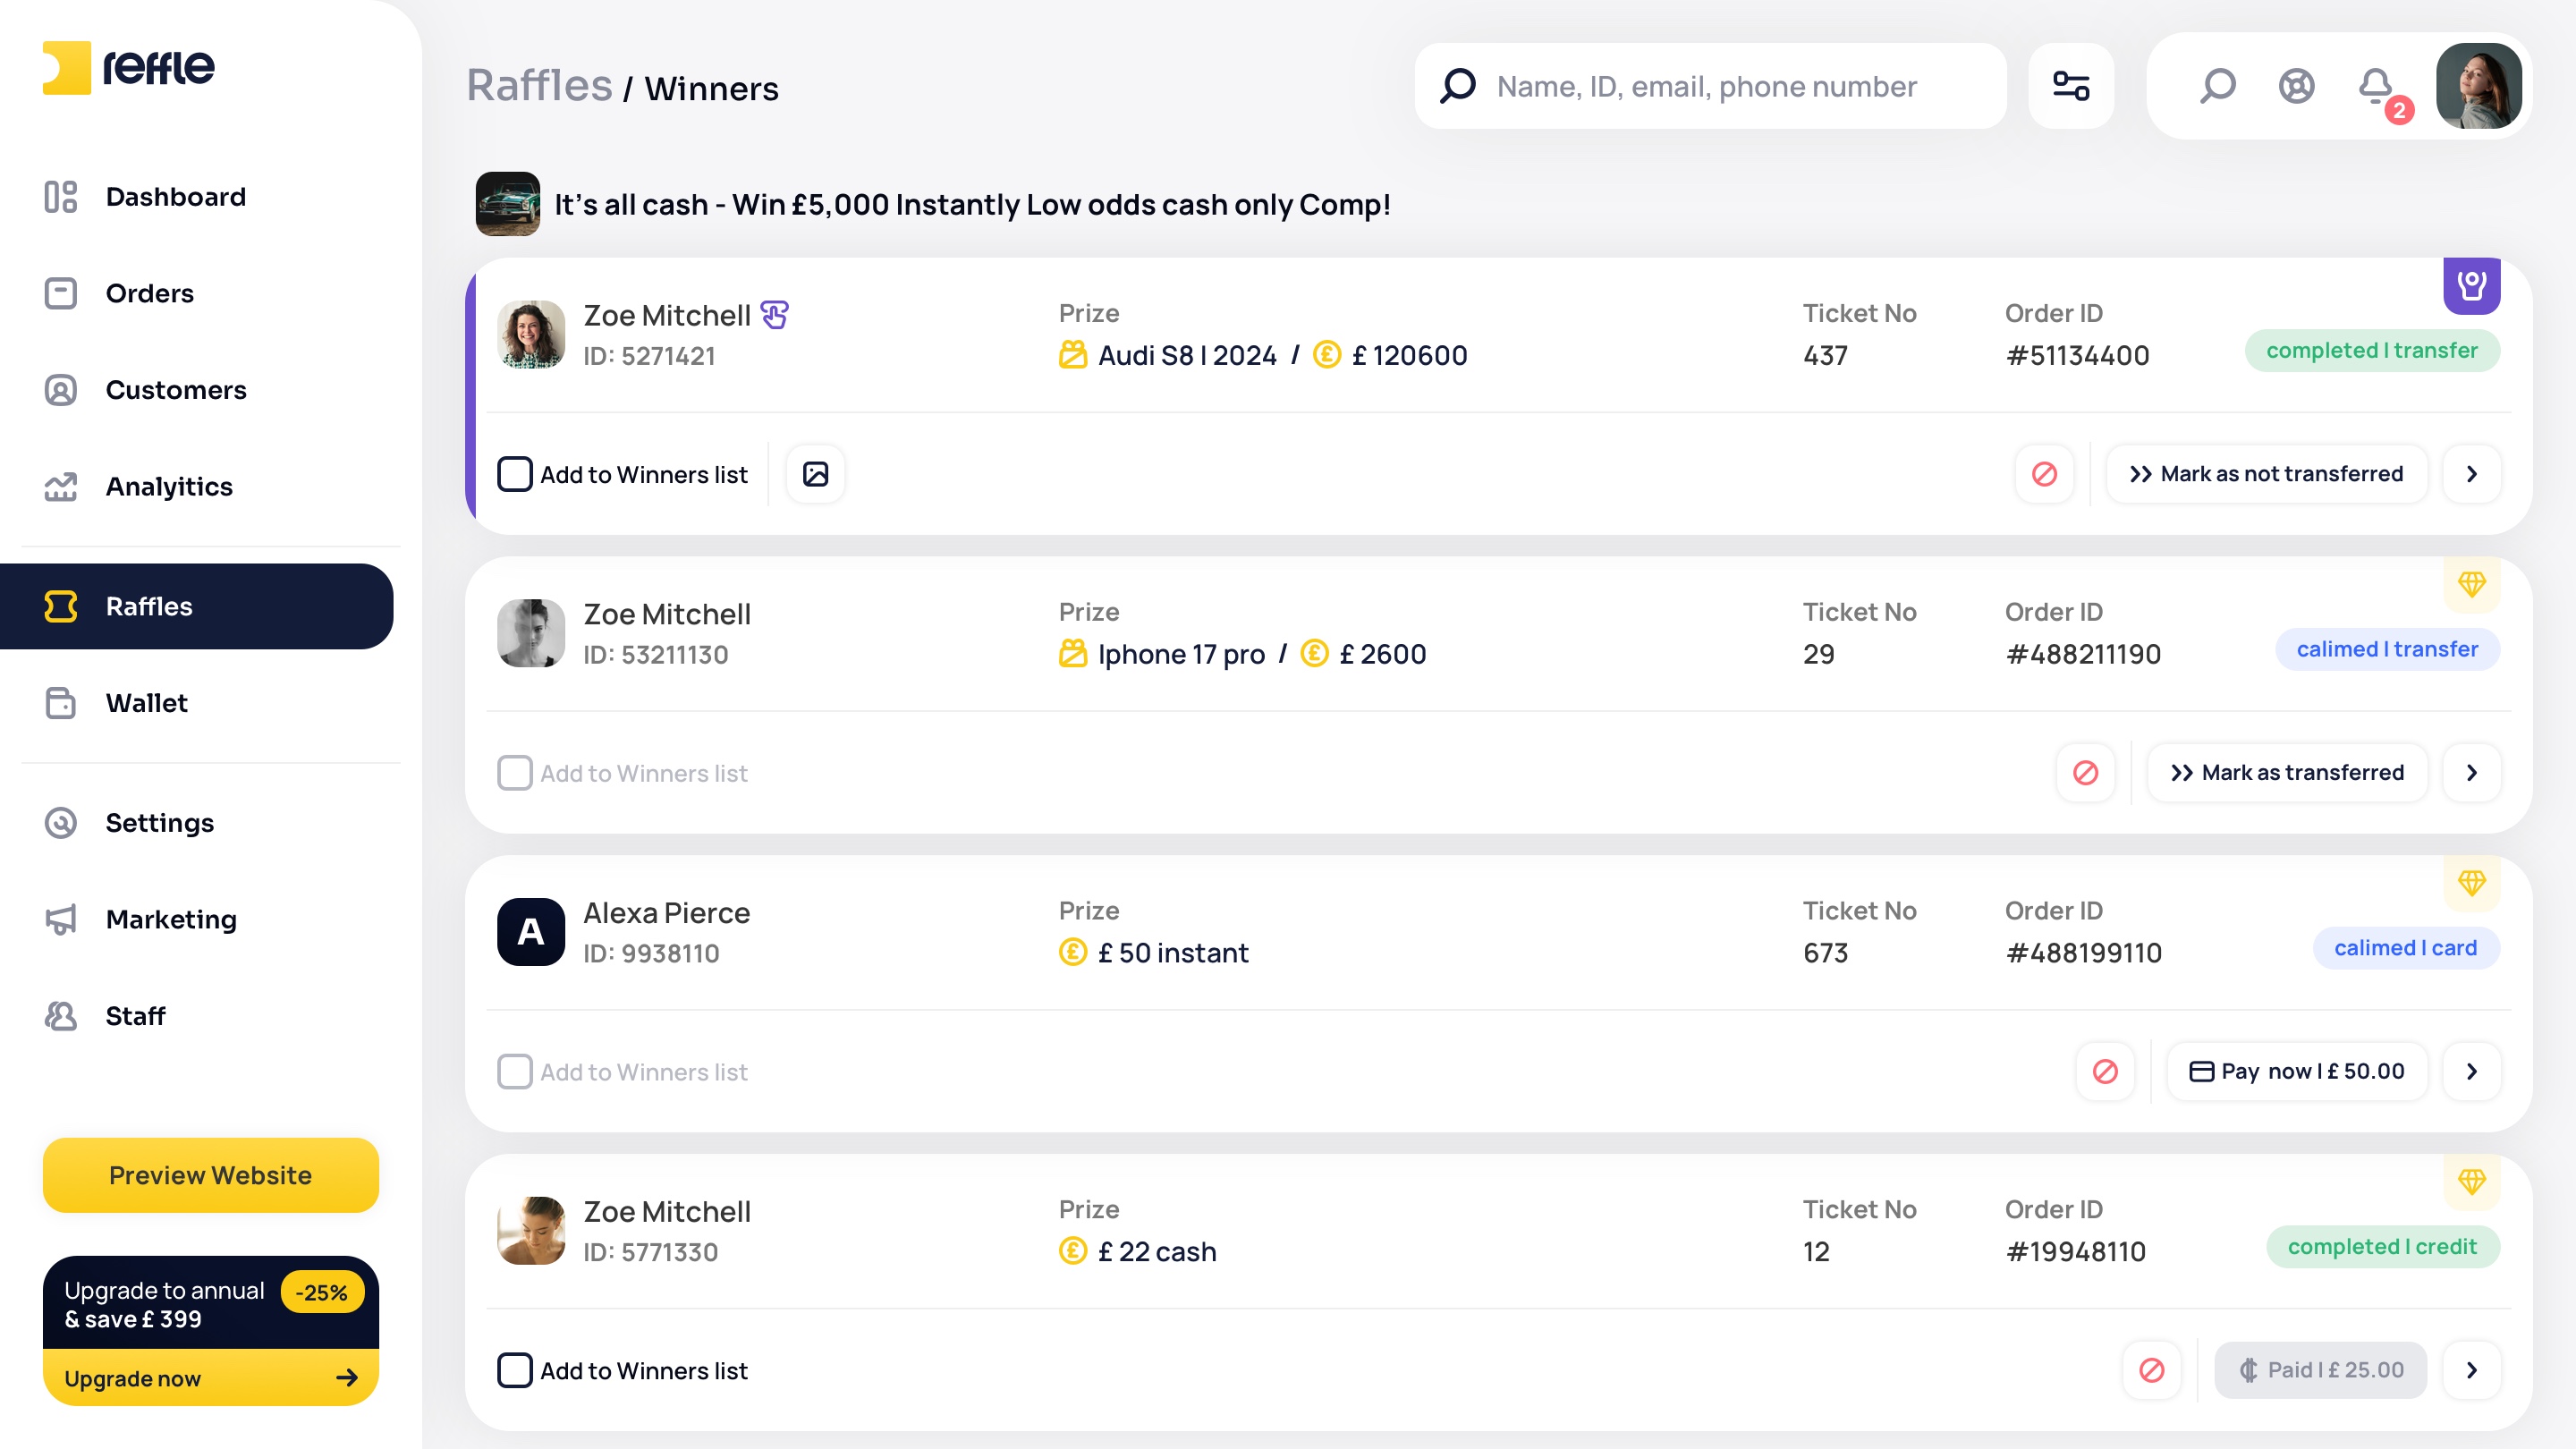Toggle Add to Winners list for Alexa Pierce
Screen dimensions: 2576x1449
click(515, 1071)
